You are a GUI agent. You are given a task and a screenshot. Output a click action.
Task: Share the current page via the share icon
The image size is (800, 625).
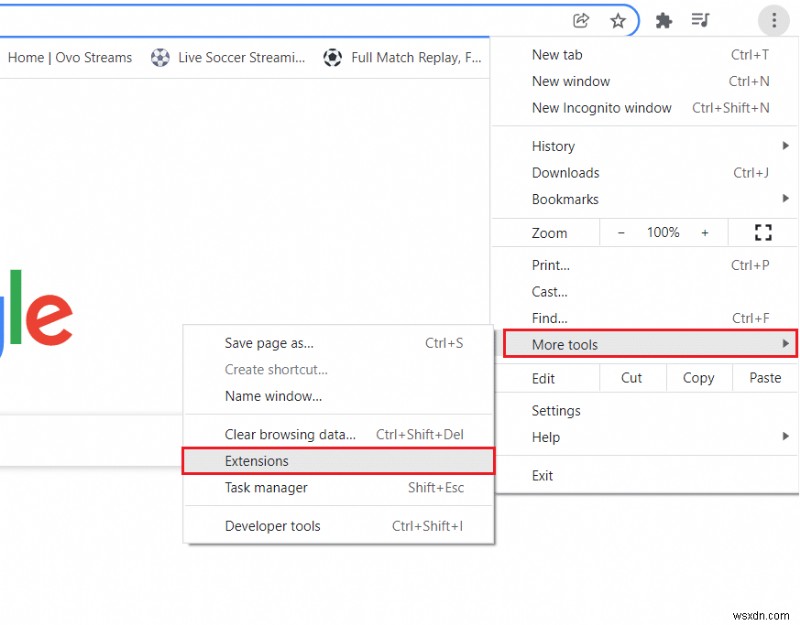580,19
